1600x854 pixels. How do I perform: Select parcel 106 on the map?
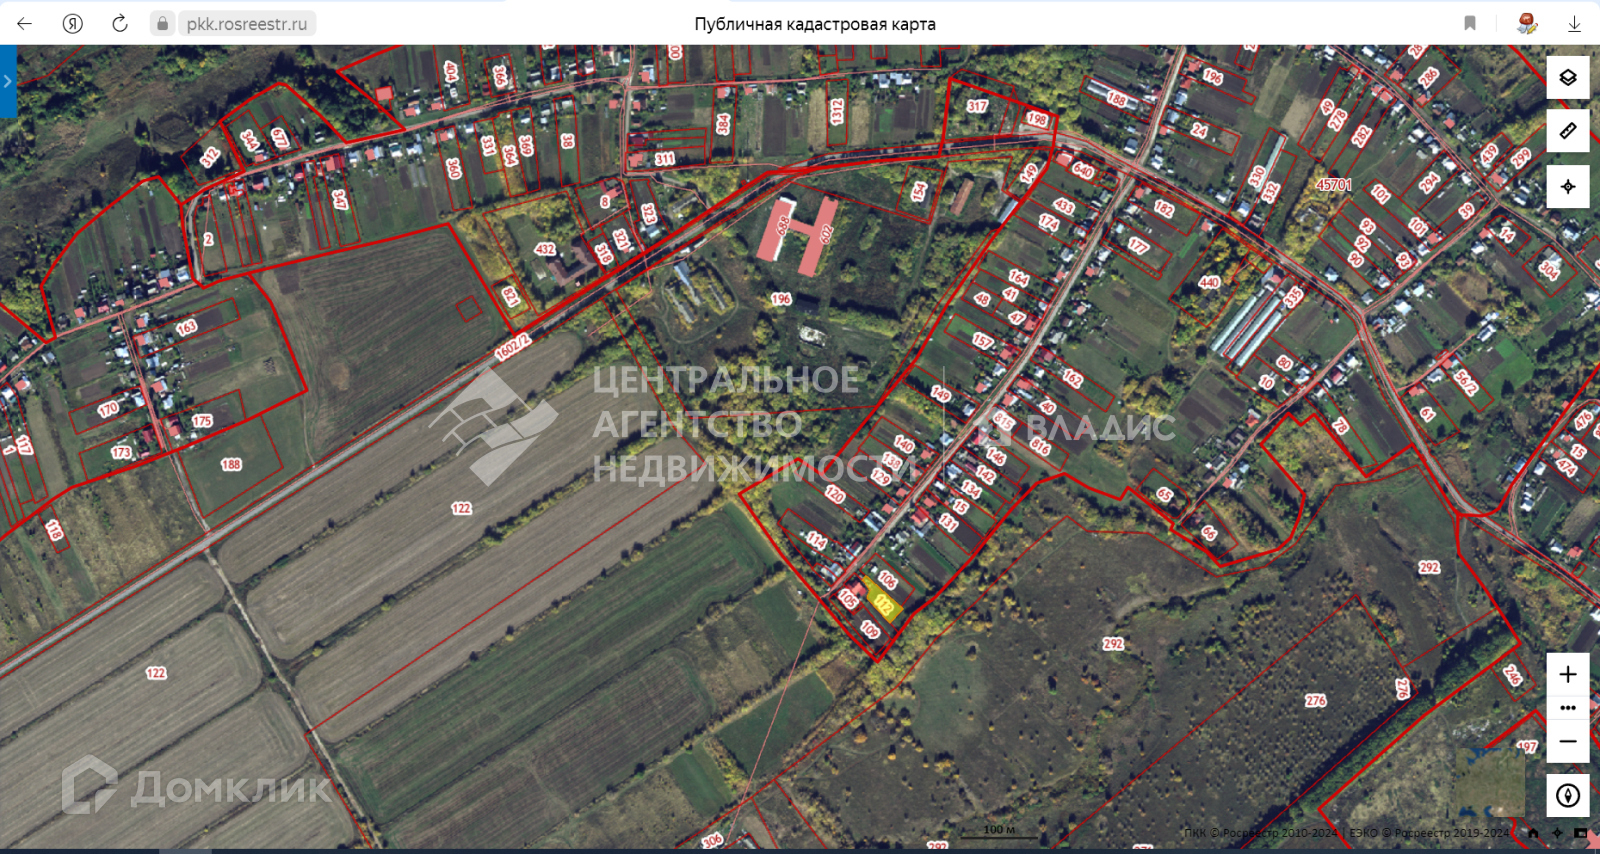[887, 580]
